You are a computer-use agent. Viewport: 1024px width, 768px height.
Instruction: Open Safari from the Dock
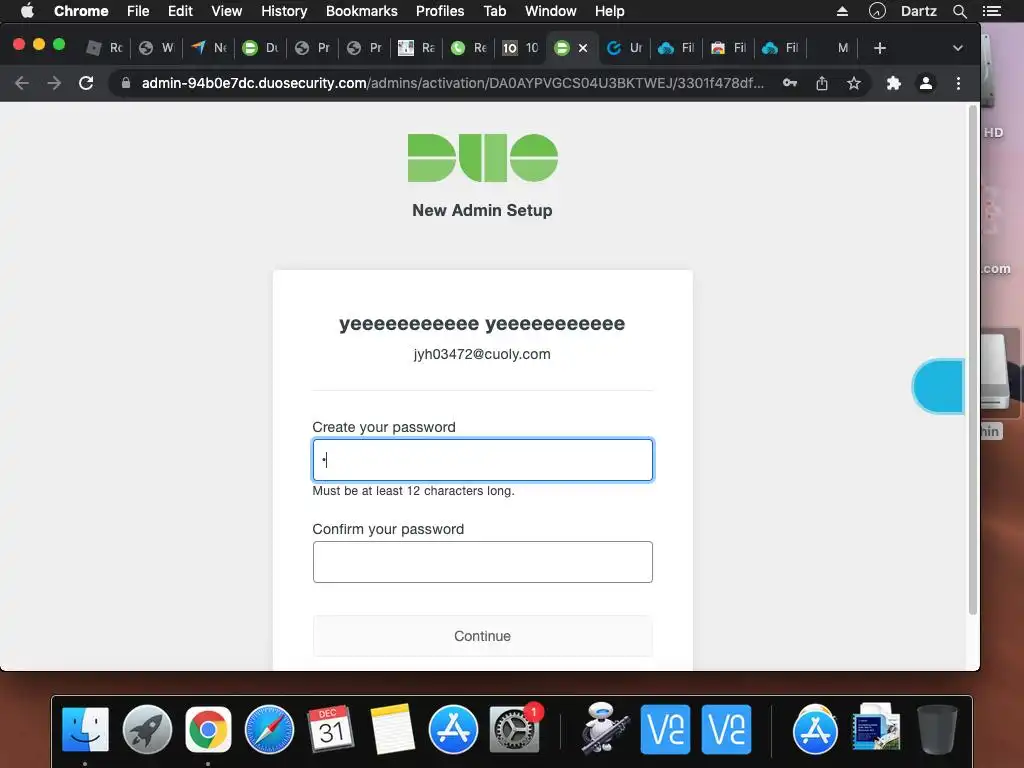pos(269,729)
